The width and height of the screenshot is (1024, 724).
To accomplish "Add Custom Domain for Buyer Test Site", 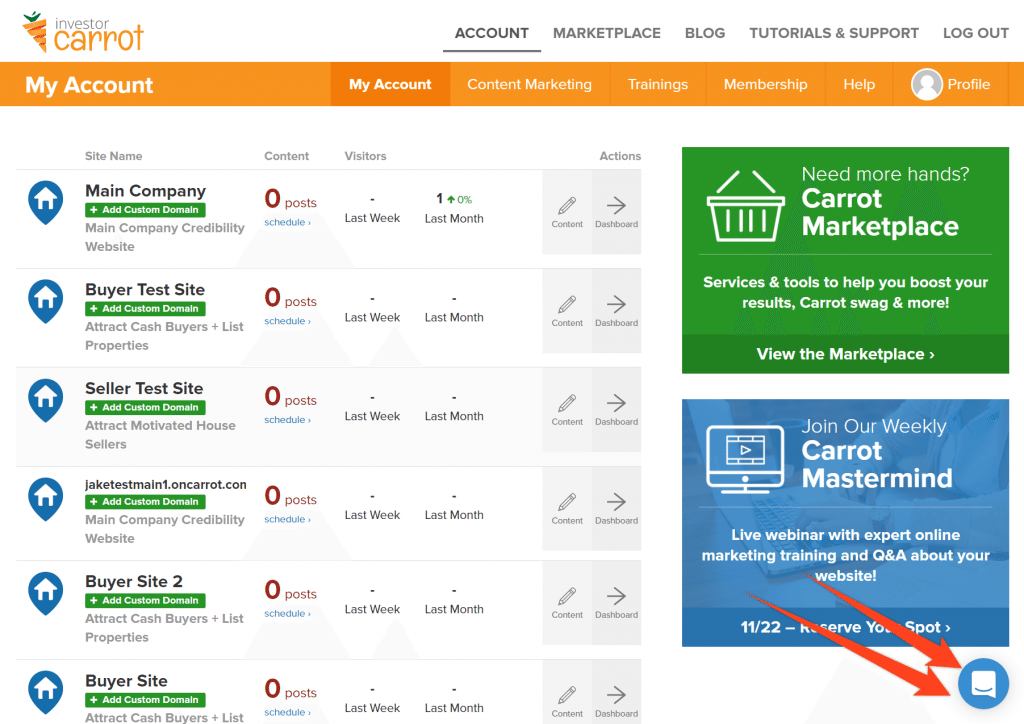I will pyautogui.click(x=145, y=308).
